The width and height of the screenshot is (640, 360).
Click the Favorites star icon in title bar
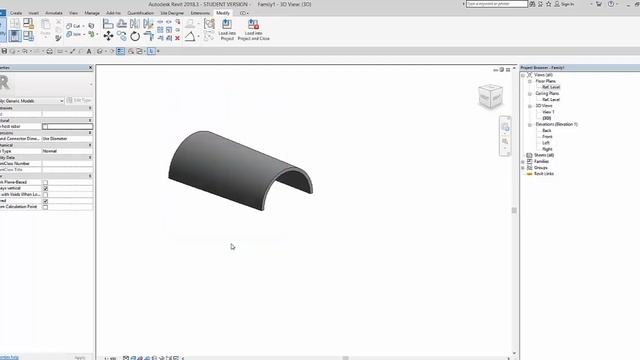[x=549, y=4]
